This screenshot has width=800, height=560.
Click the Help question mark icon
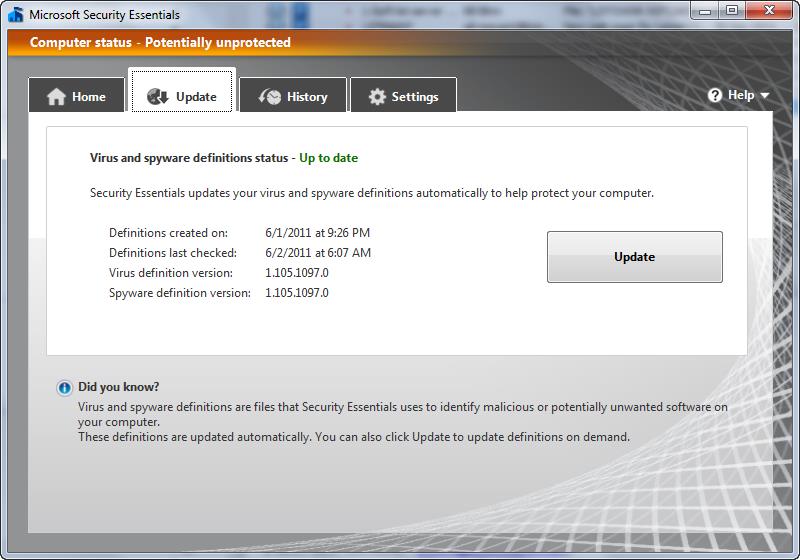[715, 95]
